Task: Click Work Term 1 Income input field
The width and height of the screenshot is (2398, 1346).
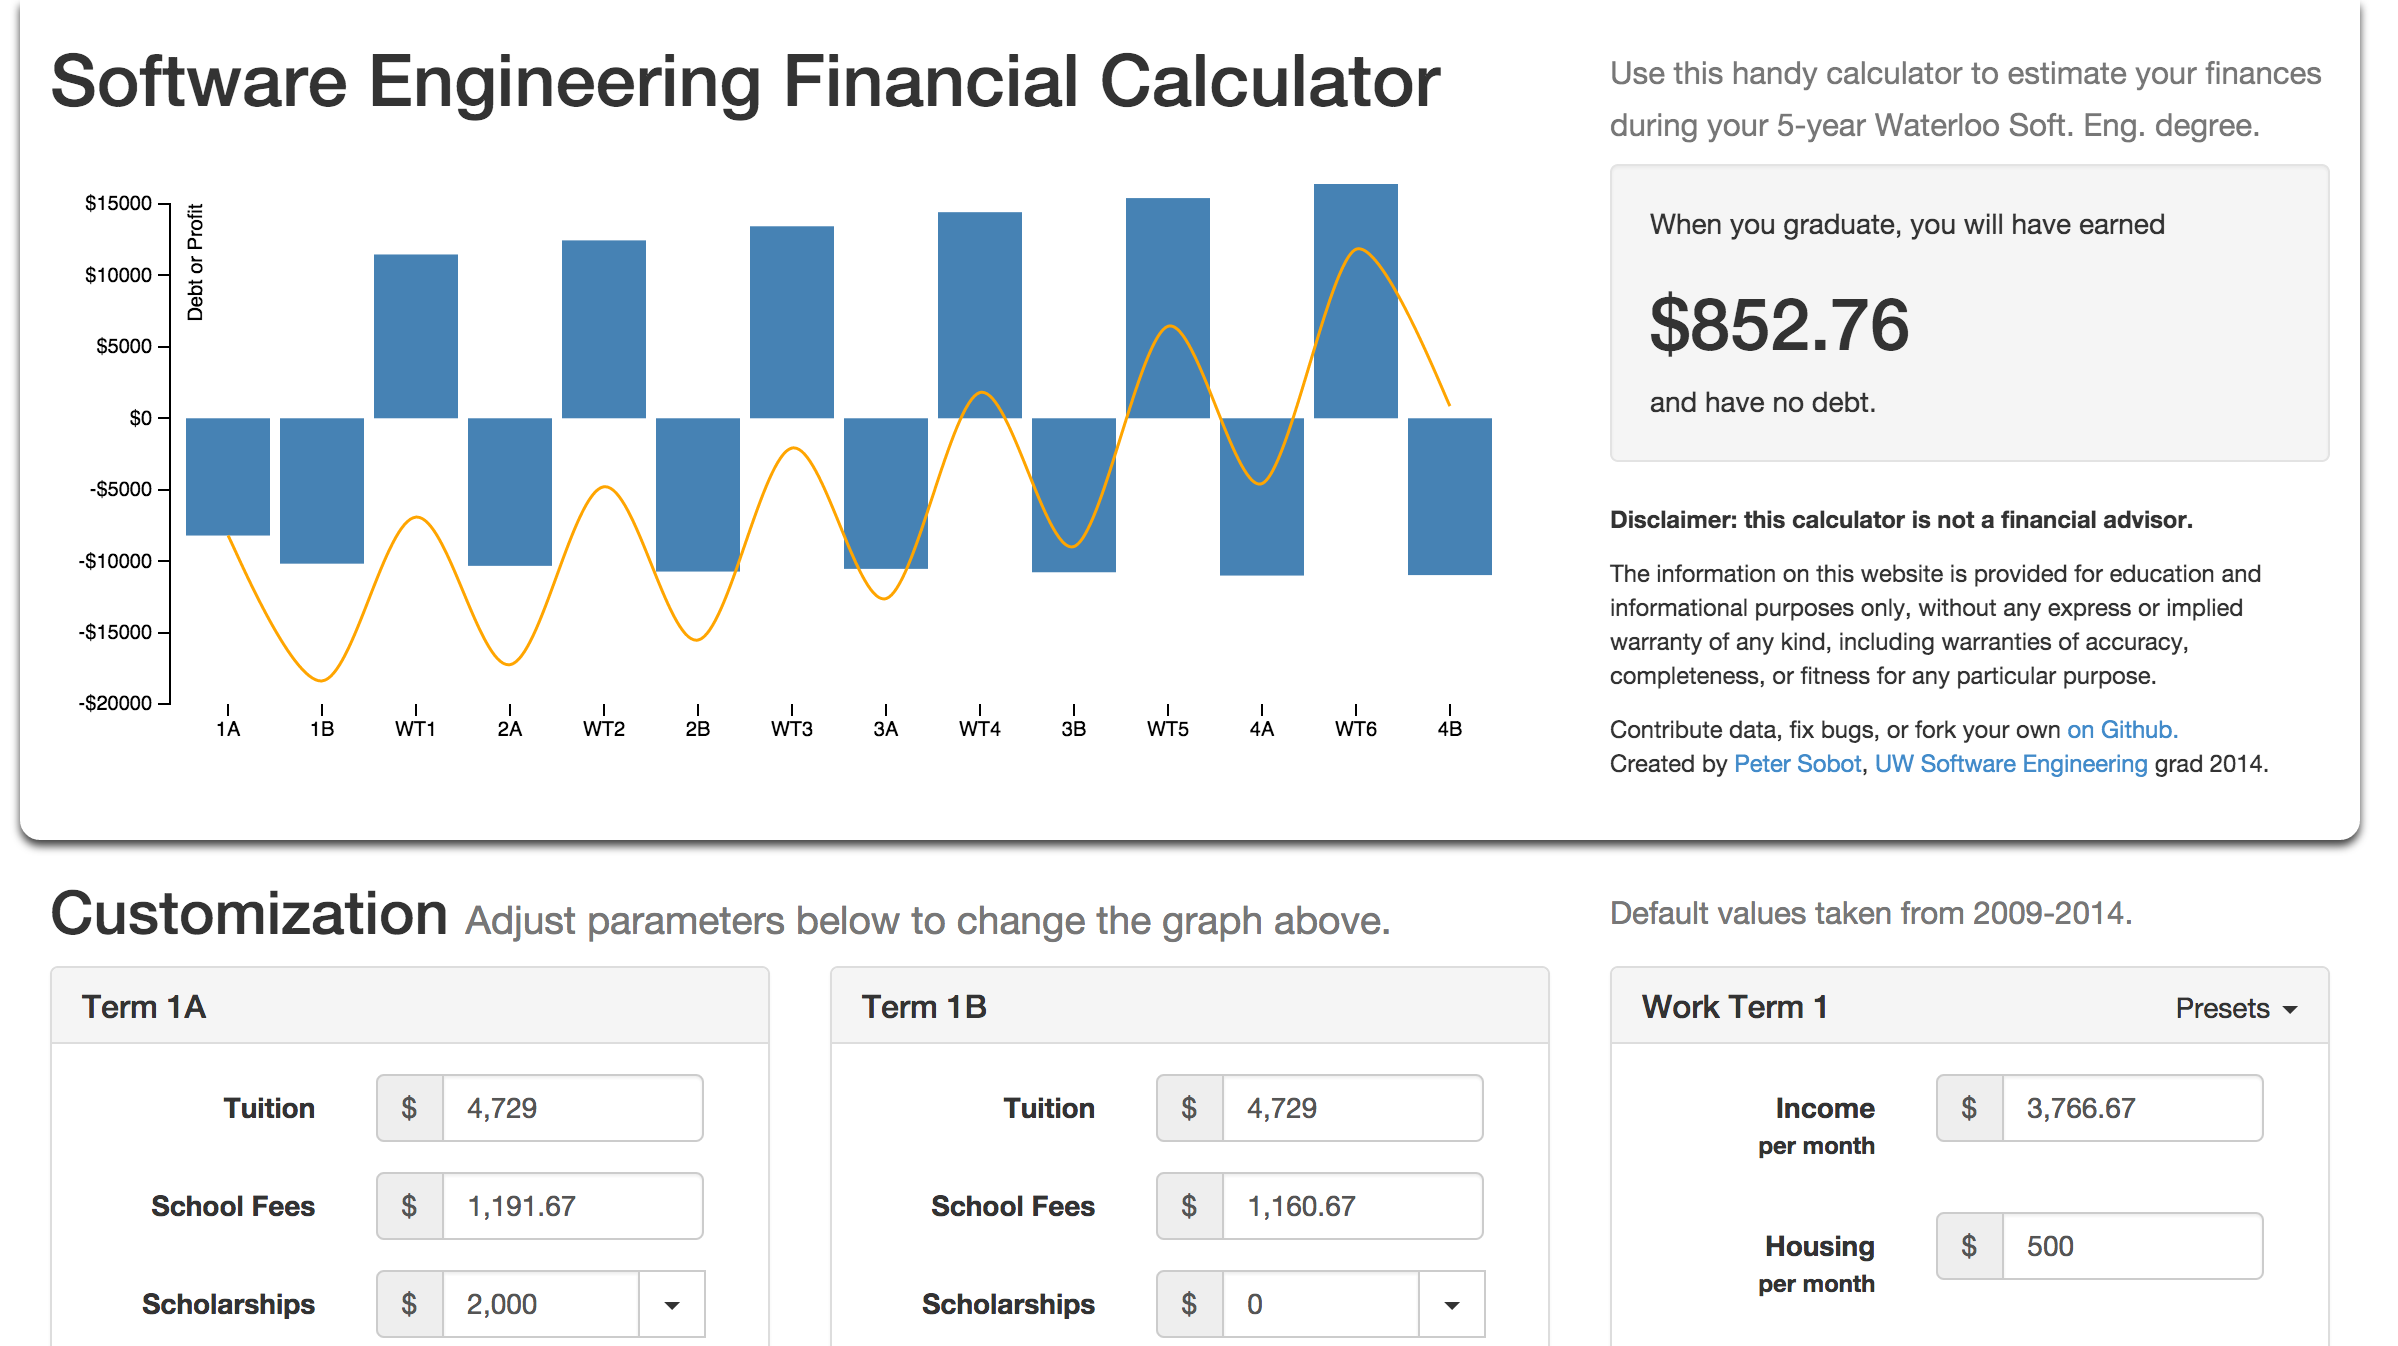Action: (2132, 1108)
